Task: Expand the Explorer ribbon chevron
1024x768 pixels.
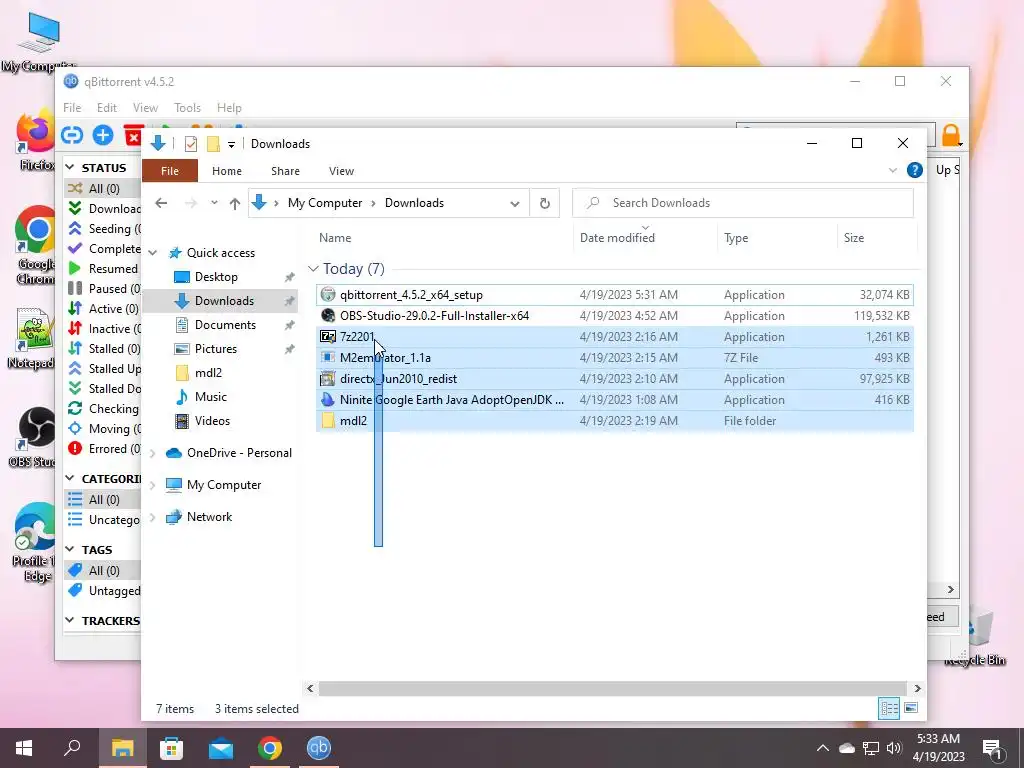Action: [x=893, y=170]
